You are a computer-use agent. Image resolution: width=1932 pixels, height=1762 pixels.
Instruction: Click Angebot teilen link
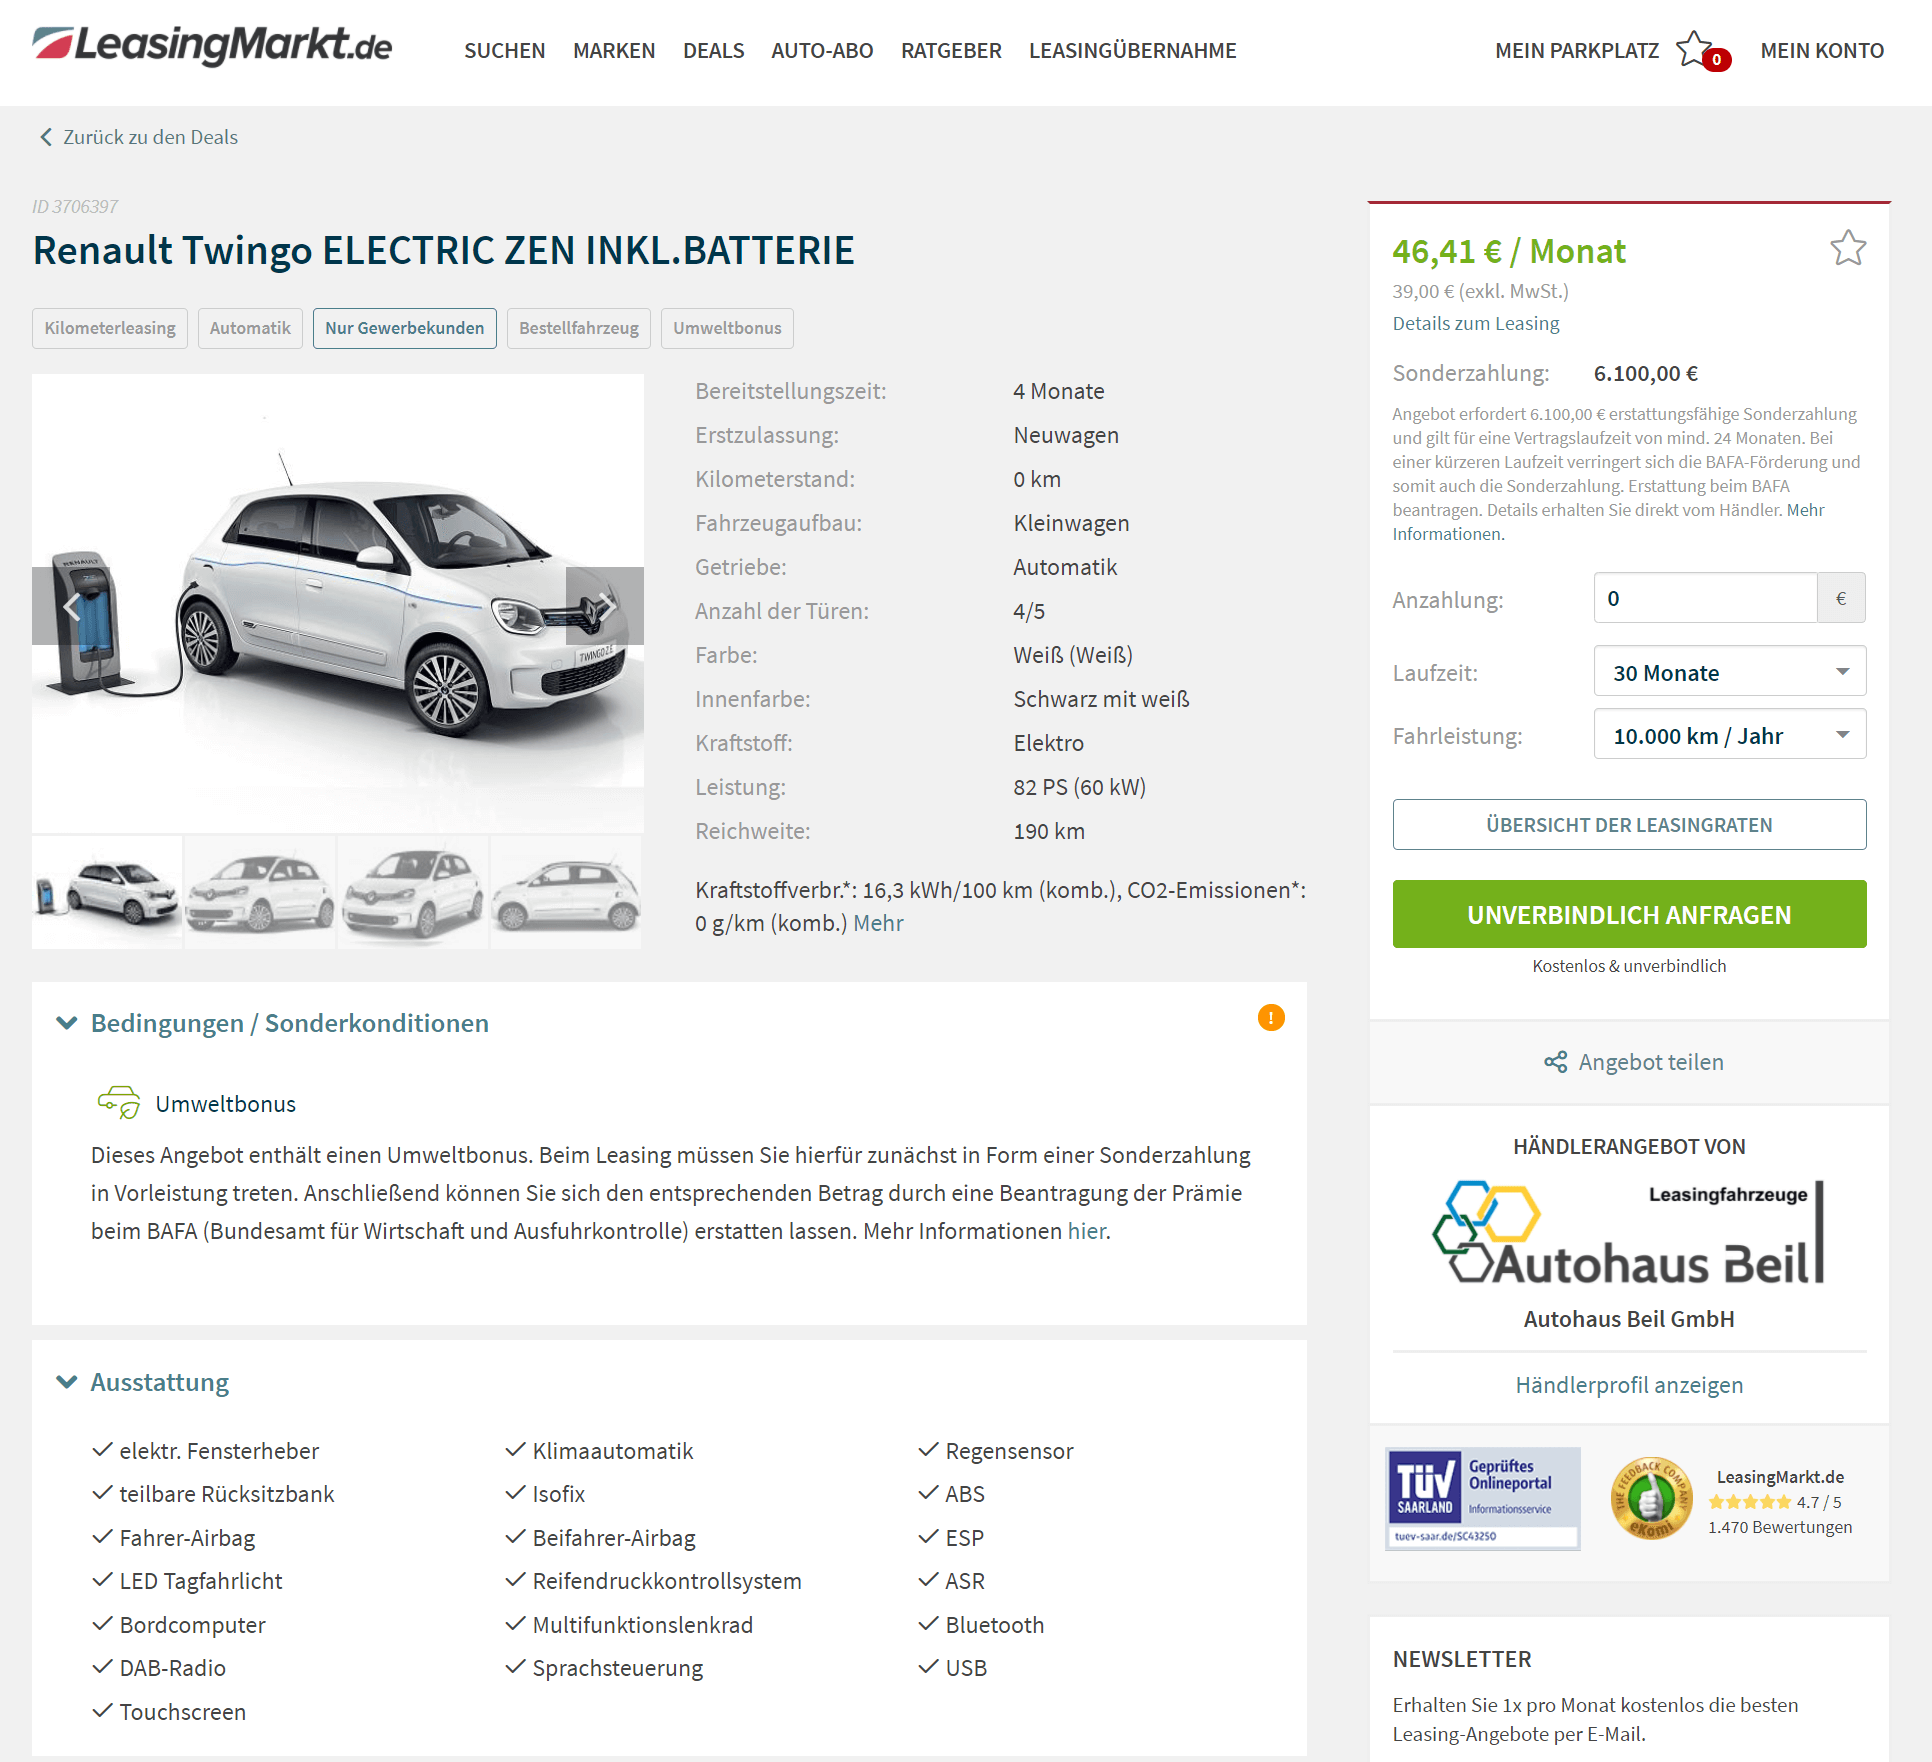pyautogui.click(x=1651, y=1062)
